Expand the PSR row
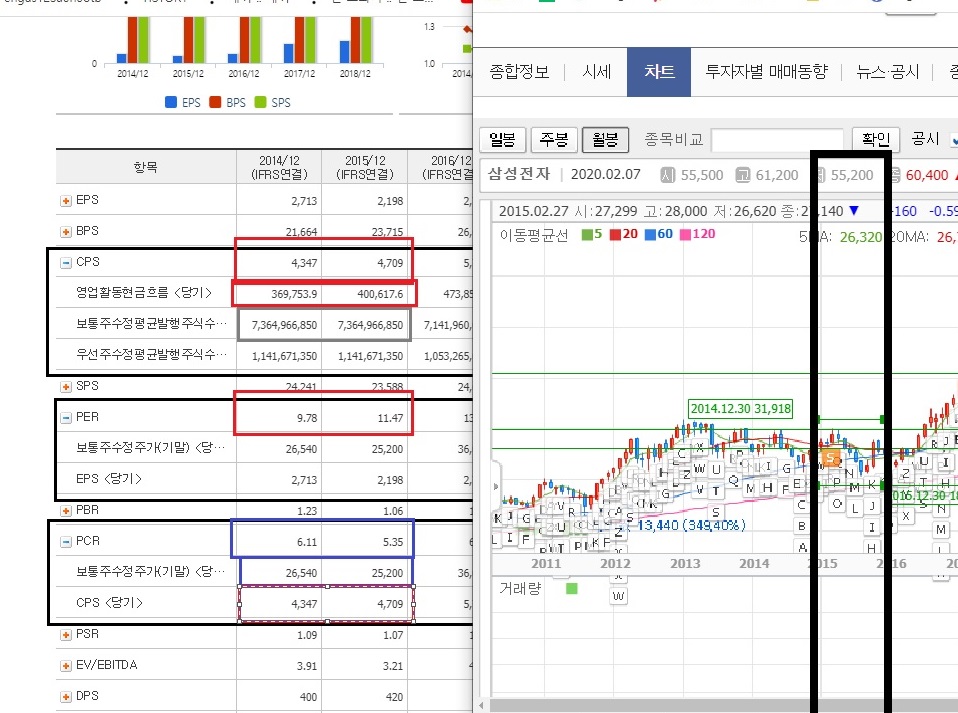This screenshot has width=958, height=713. pyautogui.click(x=66, y=635)
